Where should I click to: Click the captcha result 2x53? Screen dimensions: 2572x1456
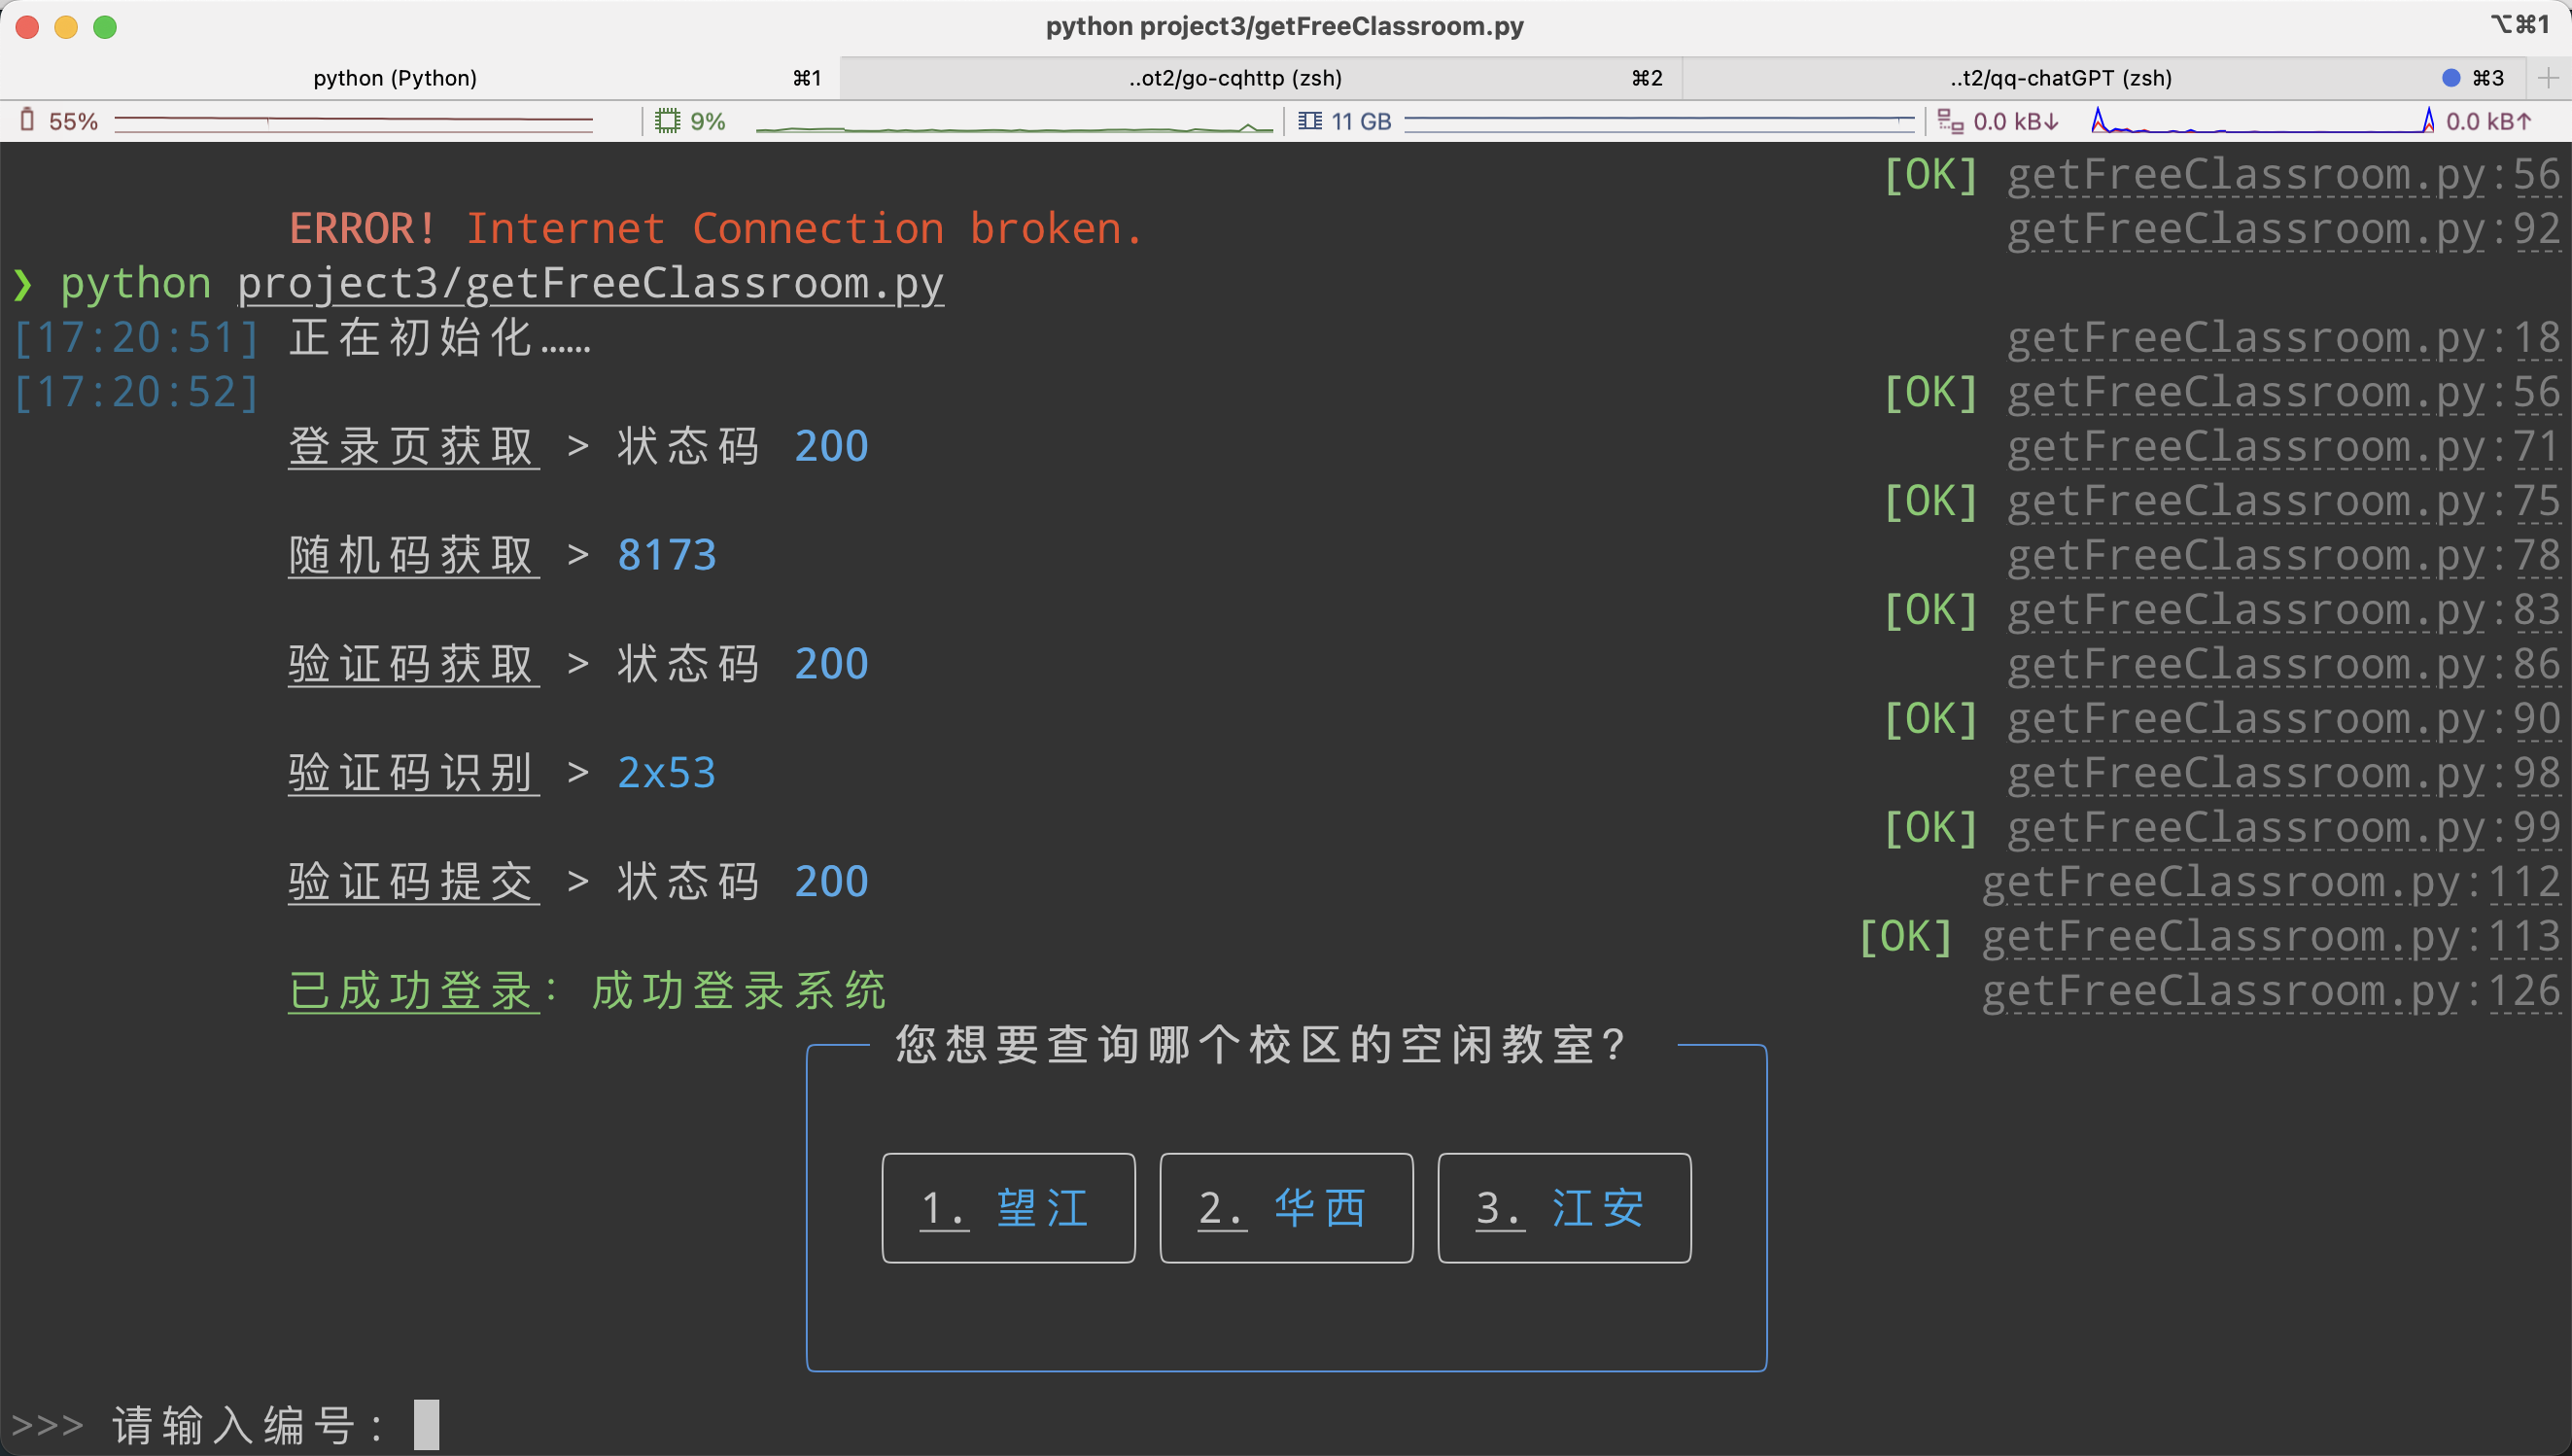pos(667,774)
